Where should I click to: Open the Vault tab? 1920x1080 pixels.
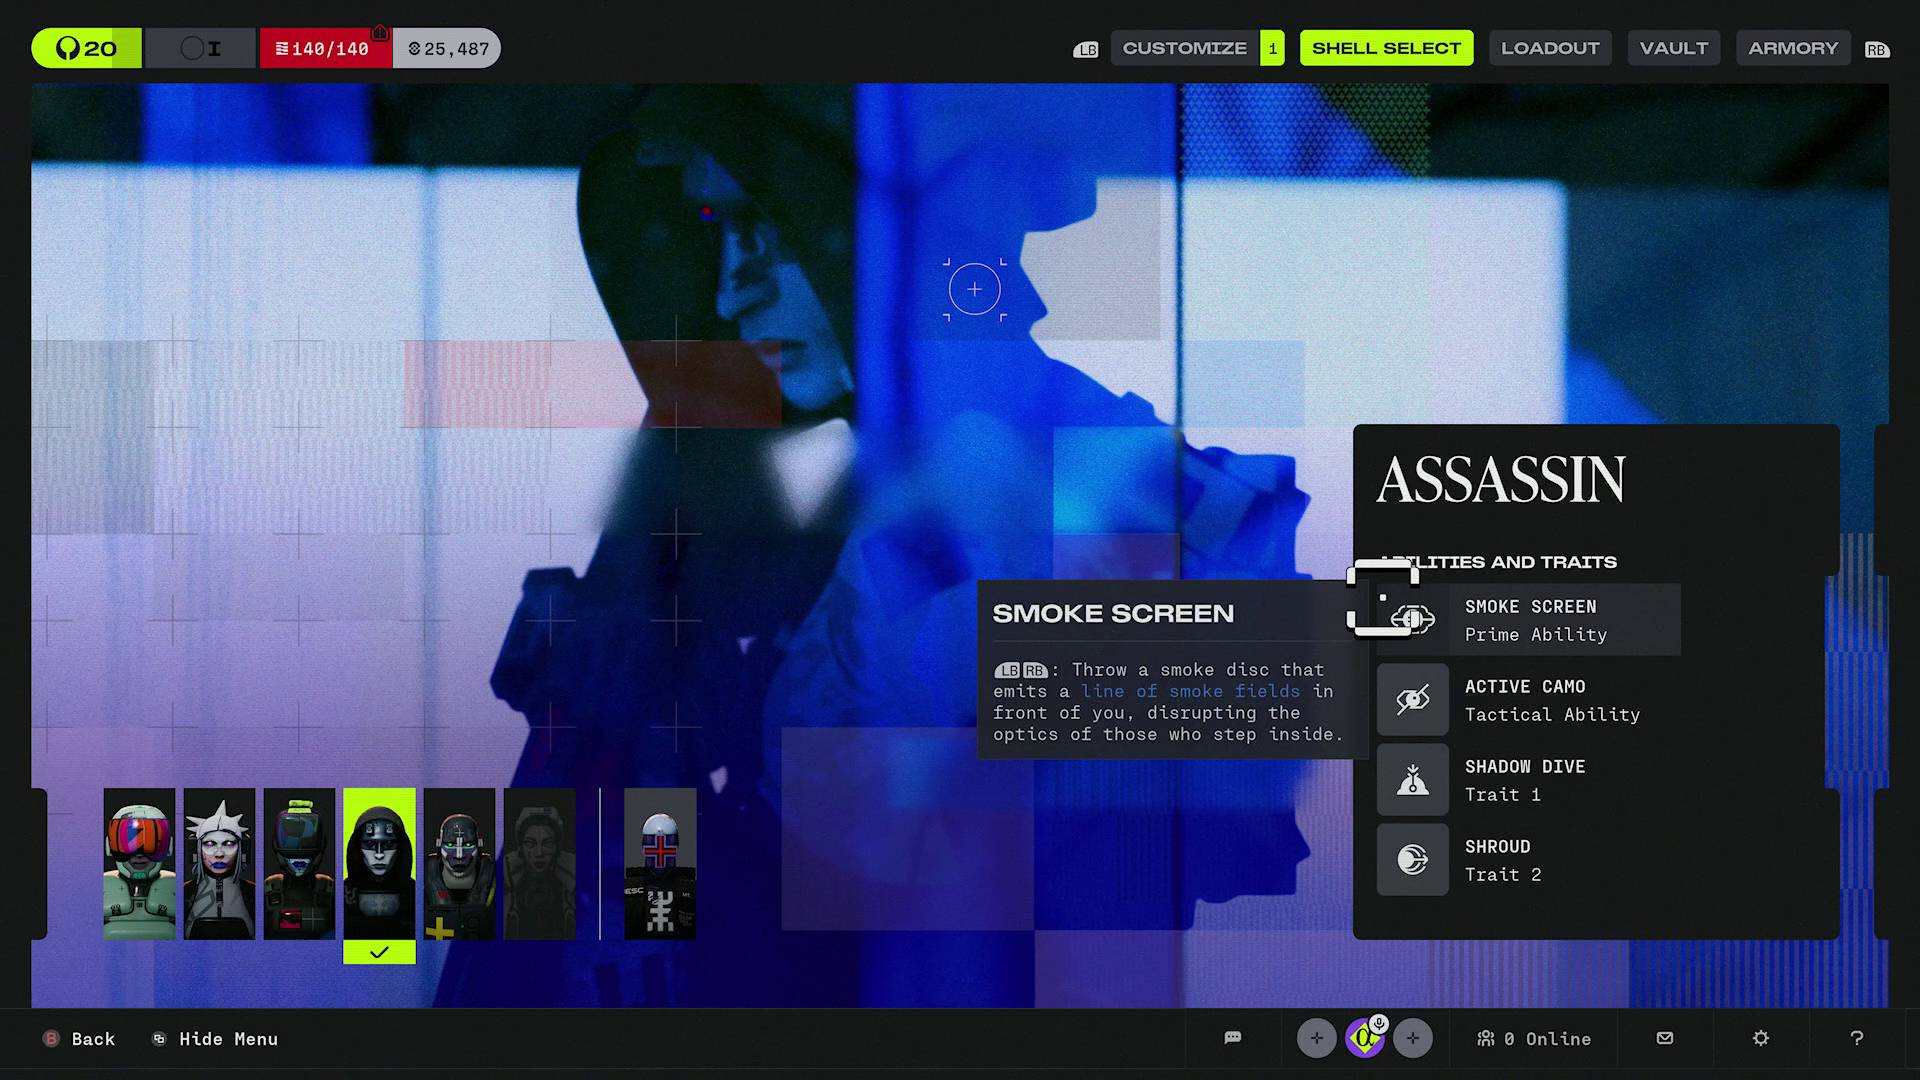1674,48
